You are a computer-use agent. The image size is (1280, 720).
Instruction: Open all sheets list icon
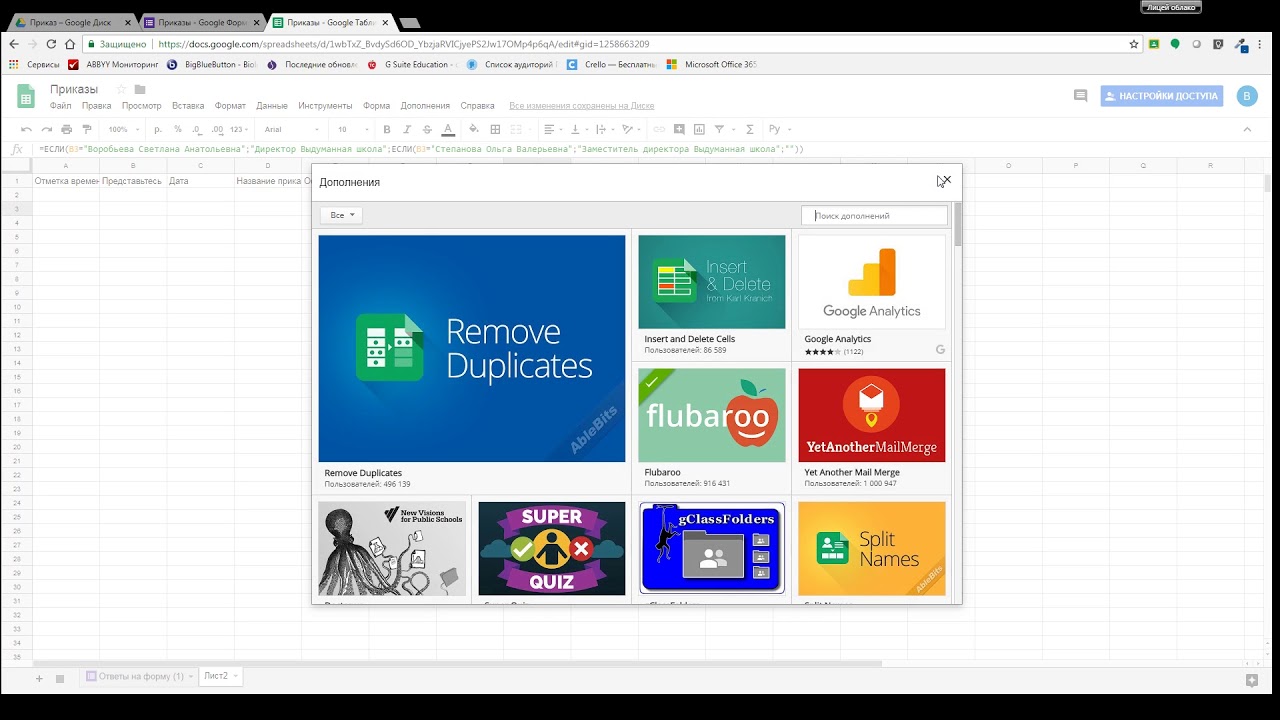(60, 678)
